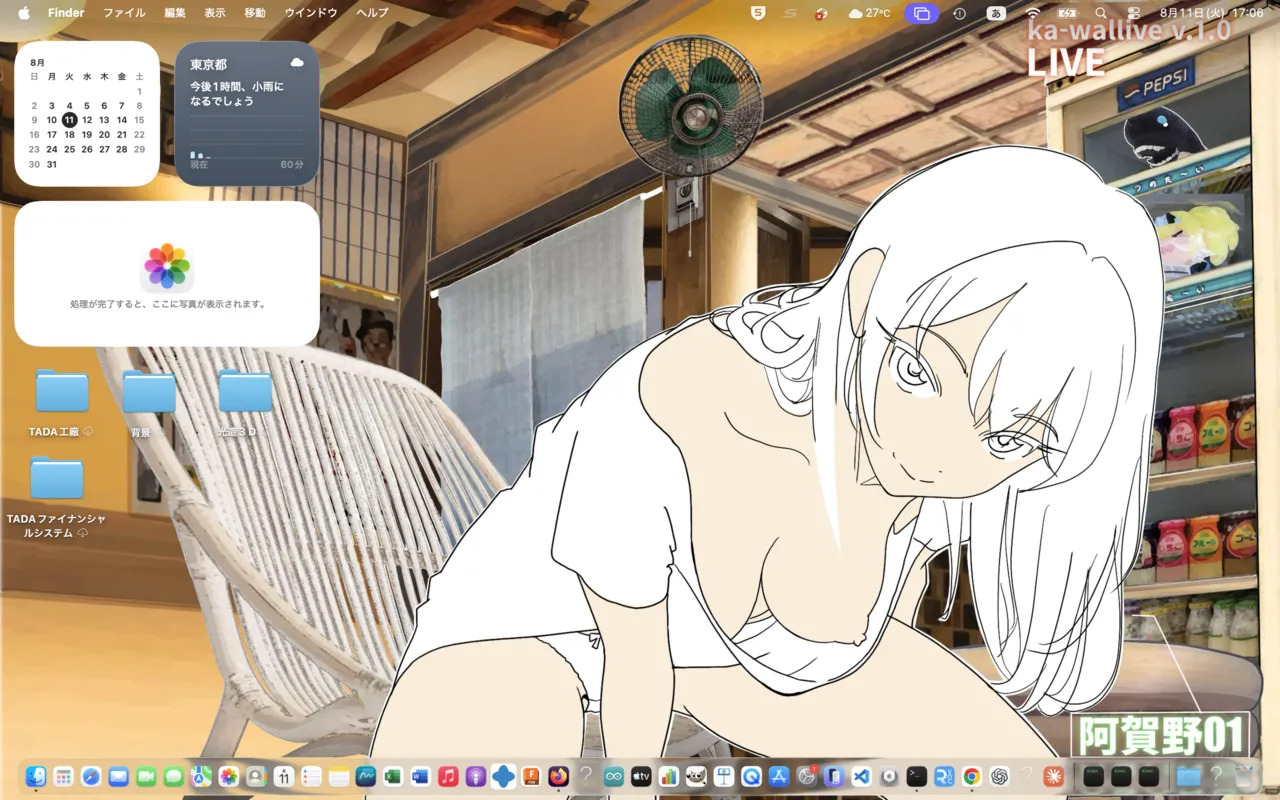Open Microsoft Excel in the dock

coord(393,776)
